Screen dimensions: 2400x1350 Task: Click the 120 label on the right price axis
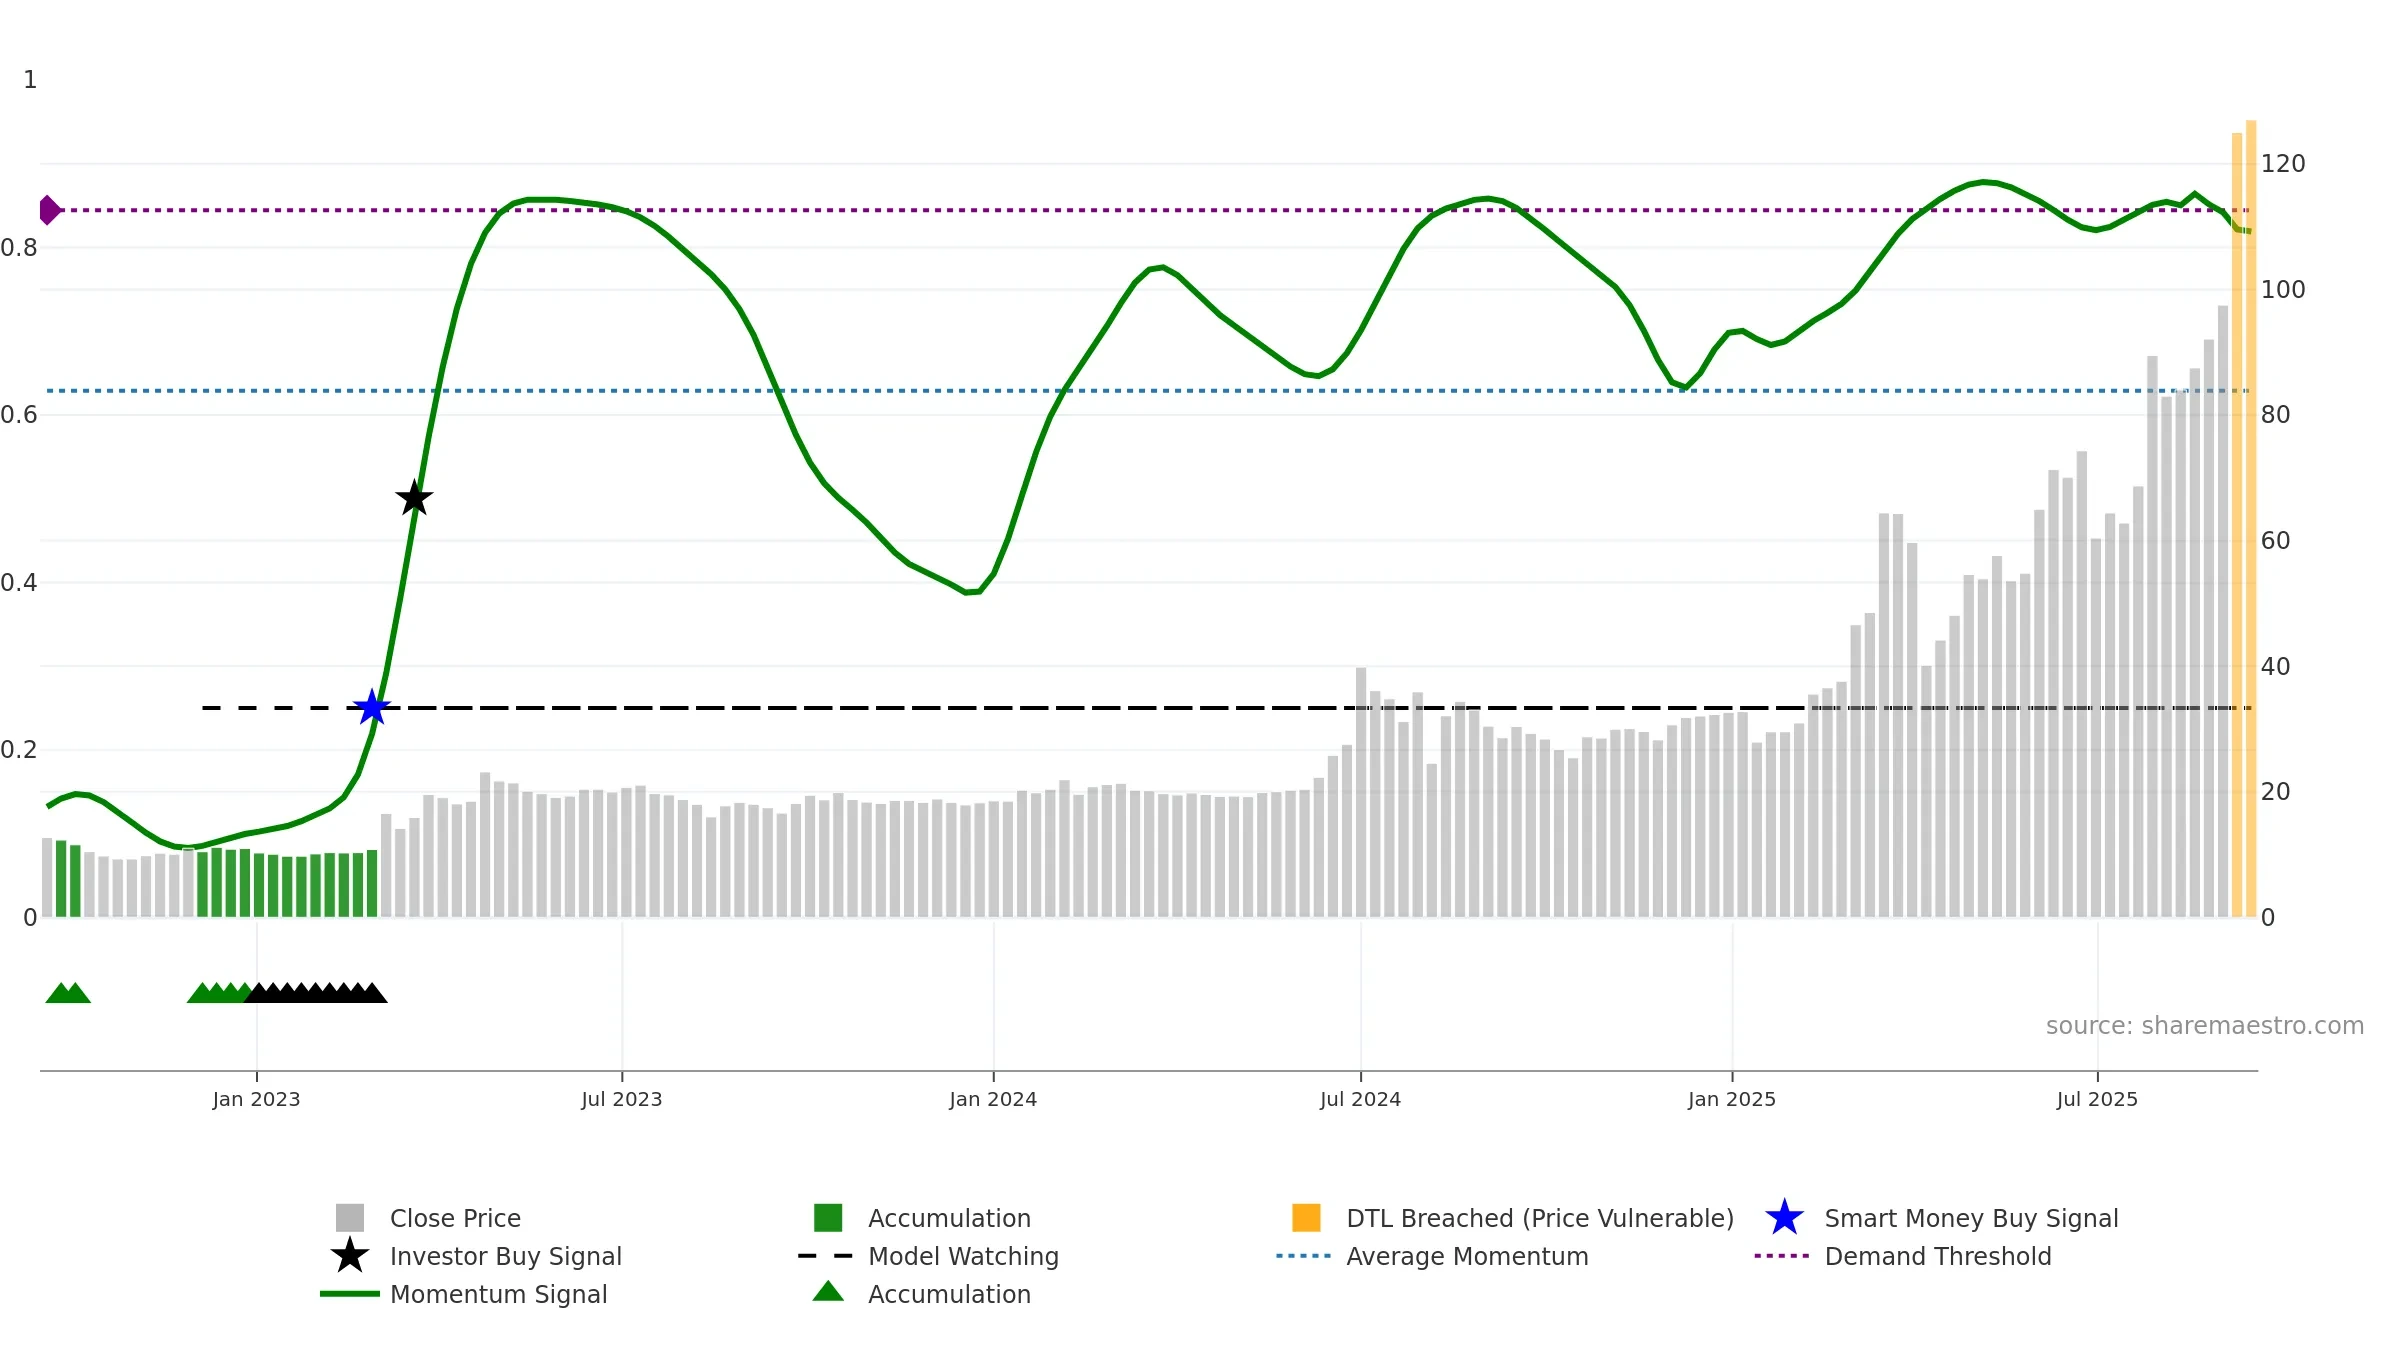(x=2283, y=163)
